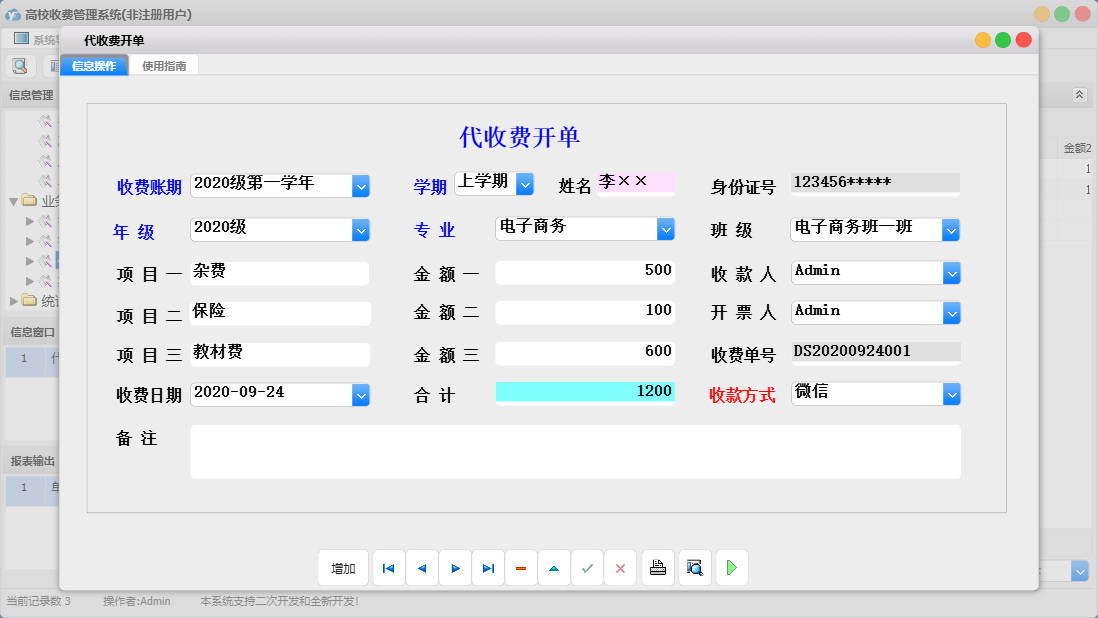Open the print icon
1098x618 pixels.
[657, 567]
